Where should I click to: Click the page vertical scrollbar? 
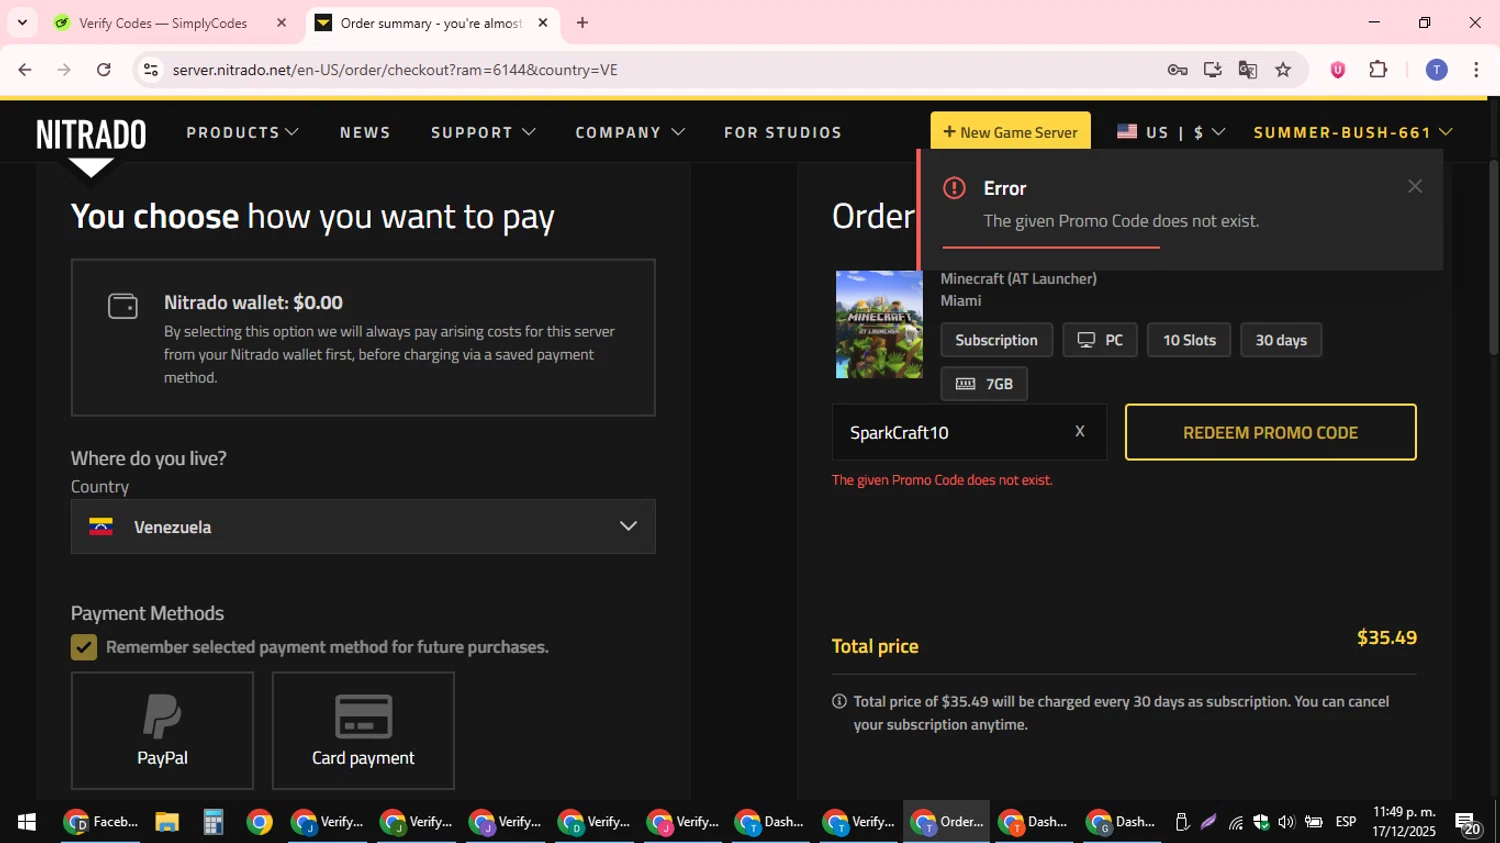point(1493,258)
